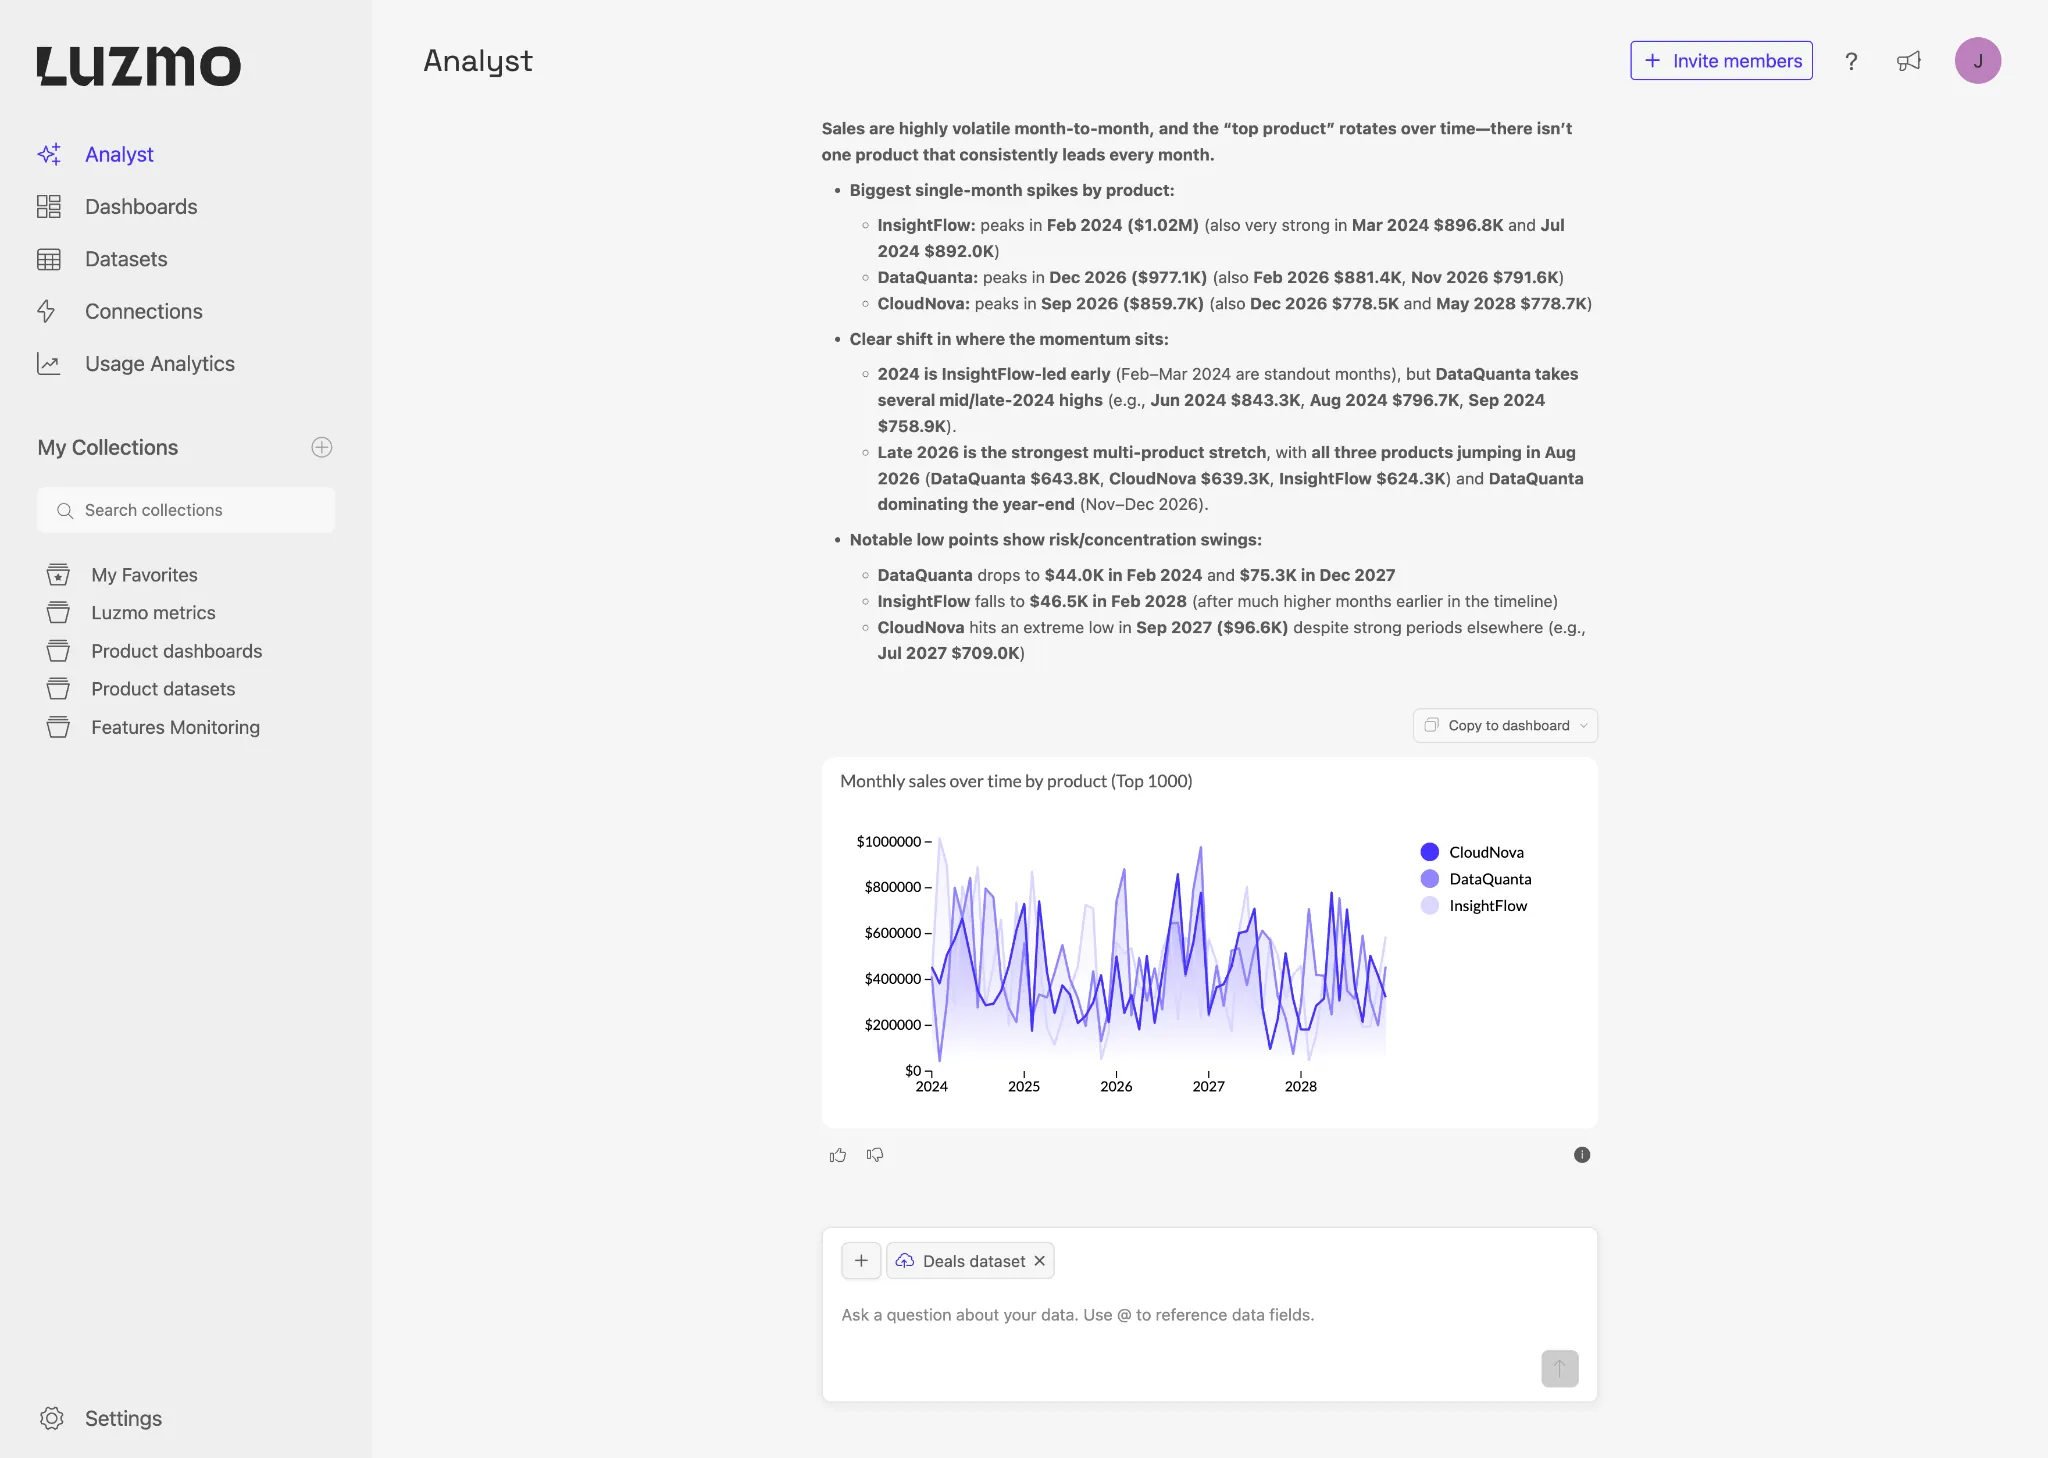2048x1458 pixels.
Task: Click the Product dashboards collection icon
Action: coord(58,651)
